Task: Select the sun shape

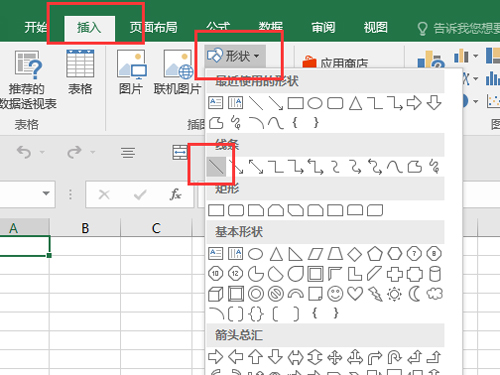Action: click(395, 294)
